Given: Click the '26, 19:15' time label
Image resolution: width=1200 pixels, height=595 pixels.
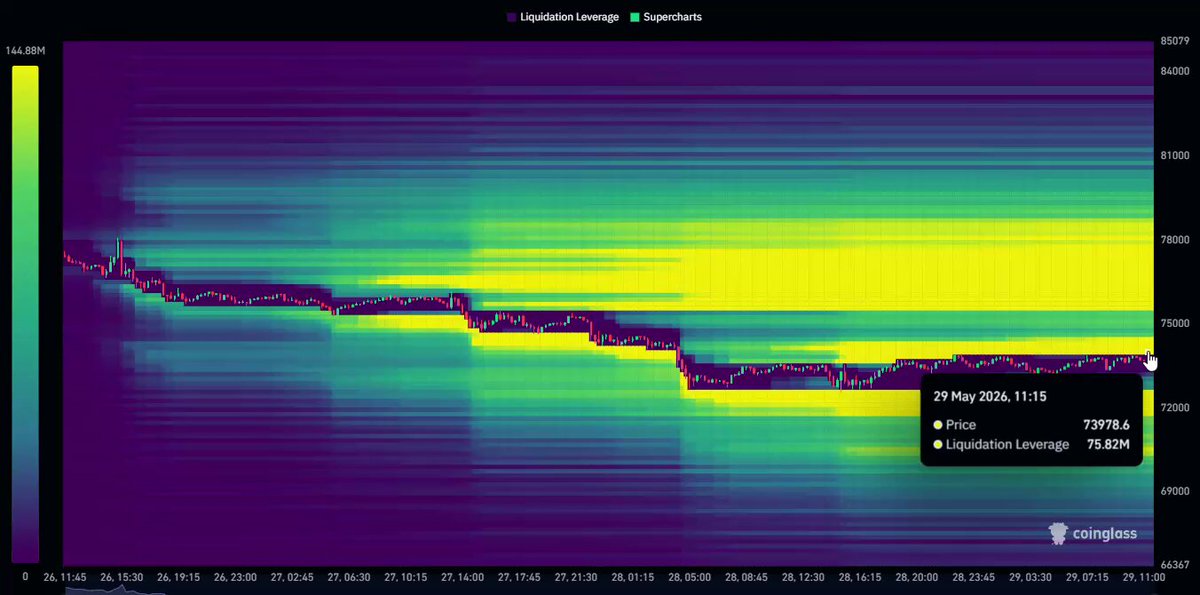Looking at the screenshot, I should 178,577.
